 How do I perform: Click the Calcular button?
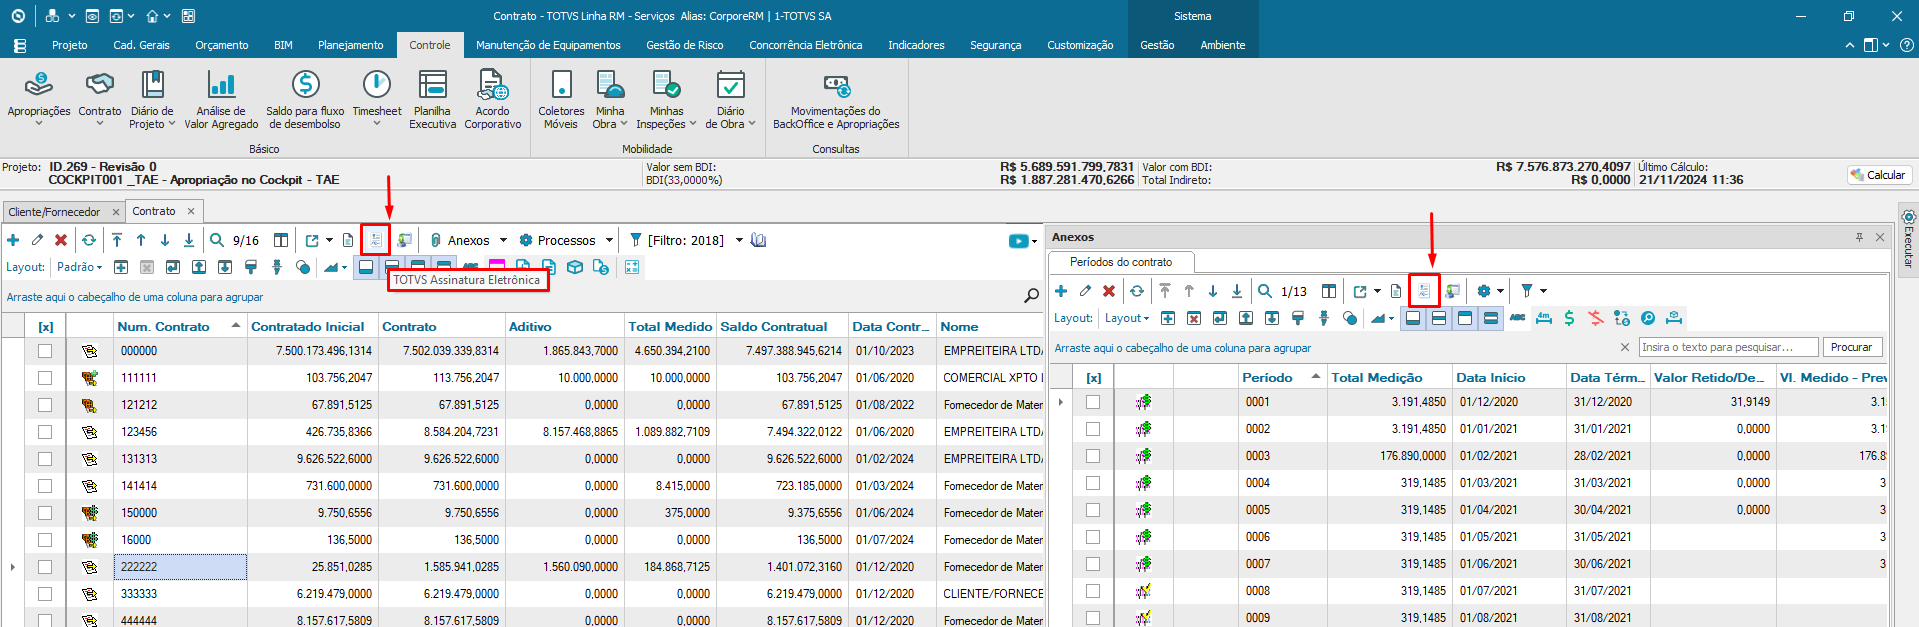coord(1878,175)
